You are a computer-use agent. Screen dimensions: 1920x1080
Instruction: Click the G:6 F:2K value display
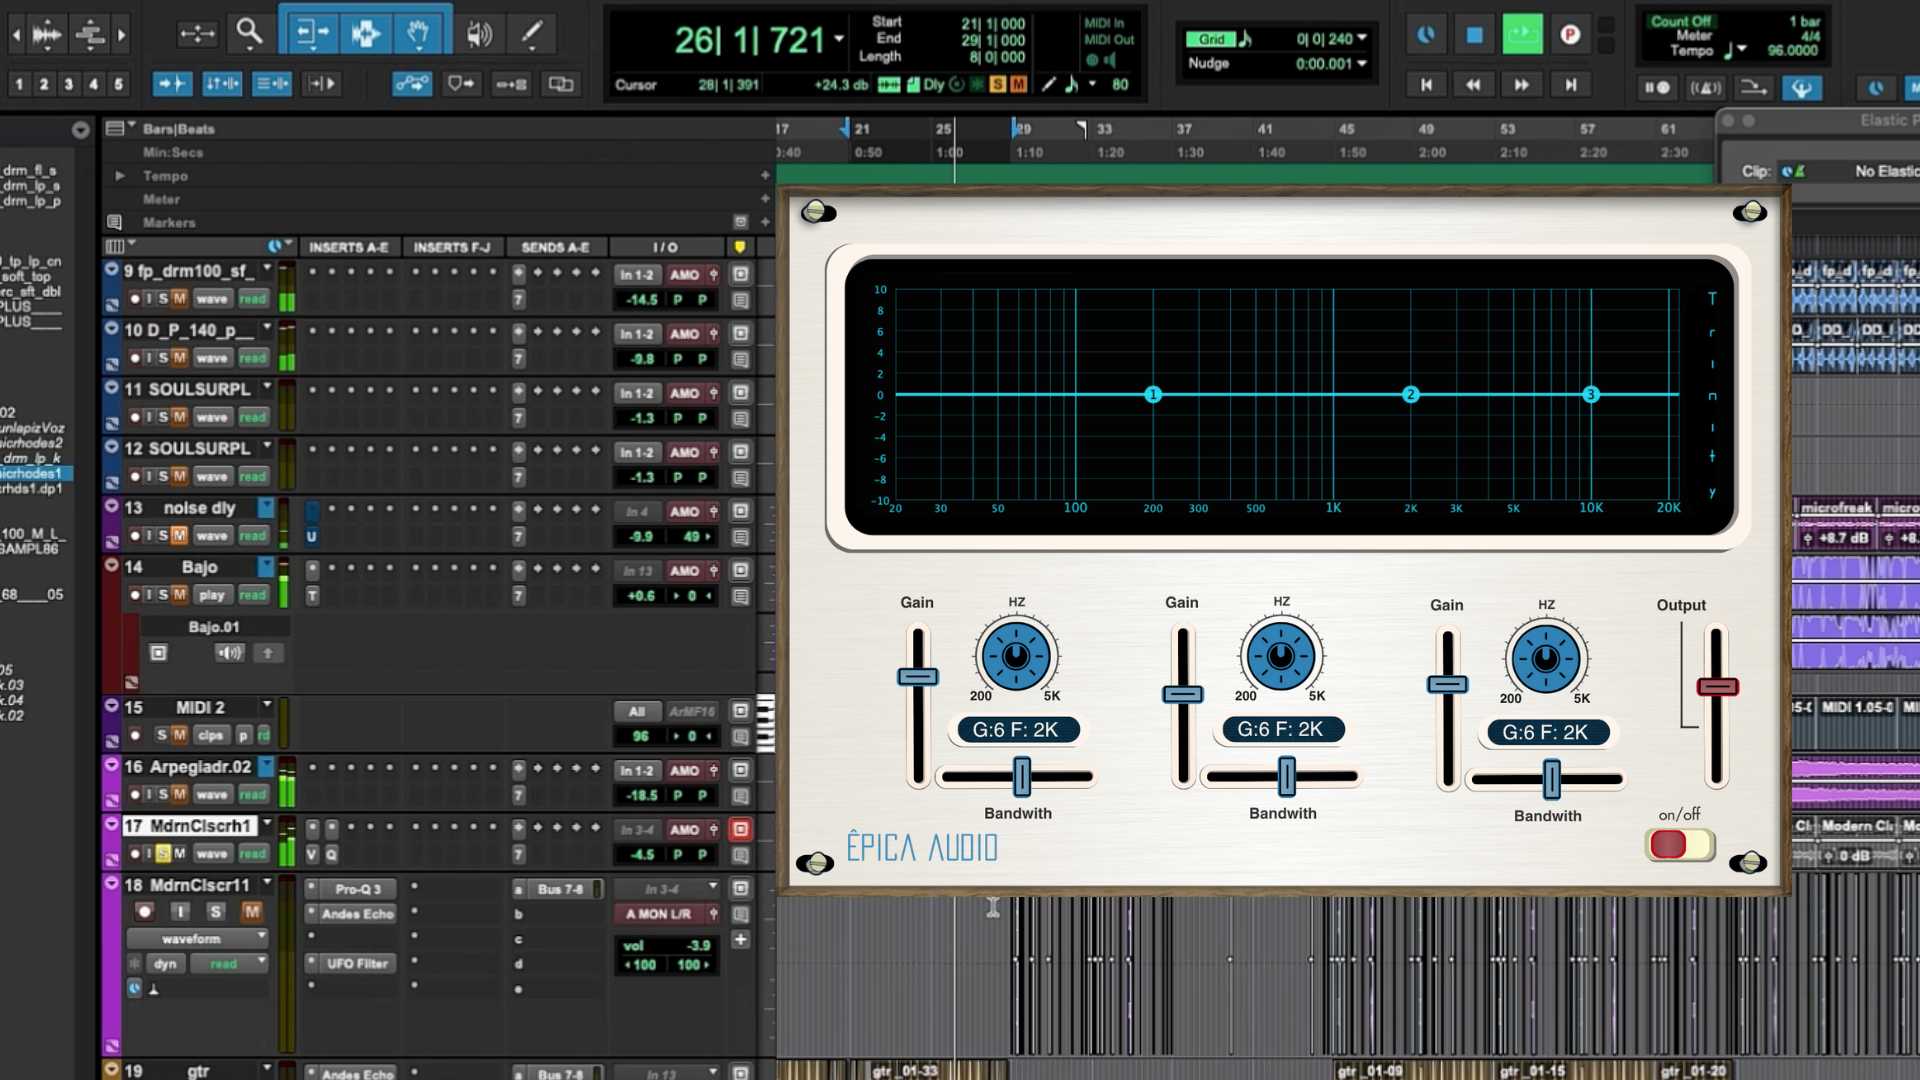[1016, 730]
